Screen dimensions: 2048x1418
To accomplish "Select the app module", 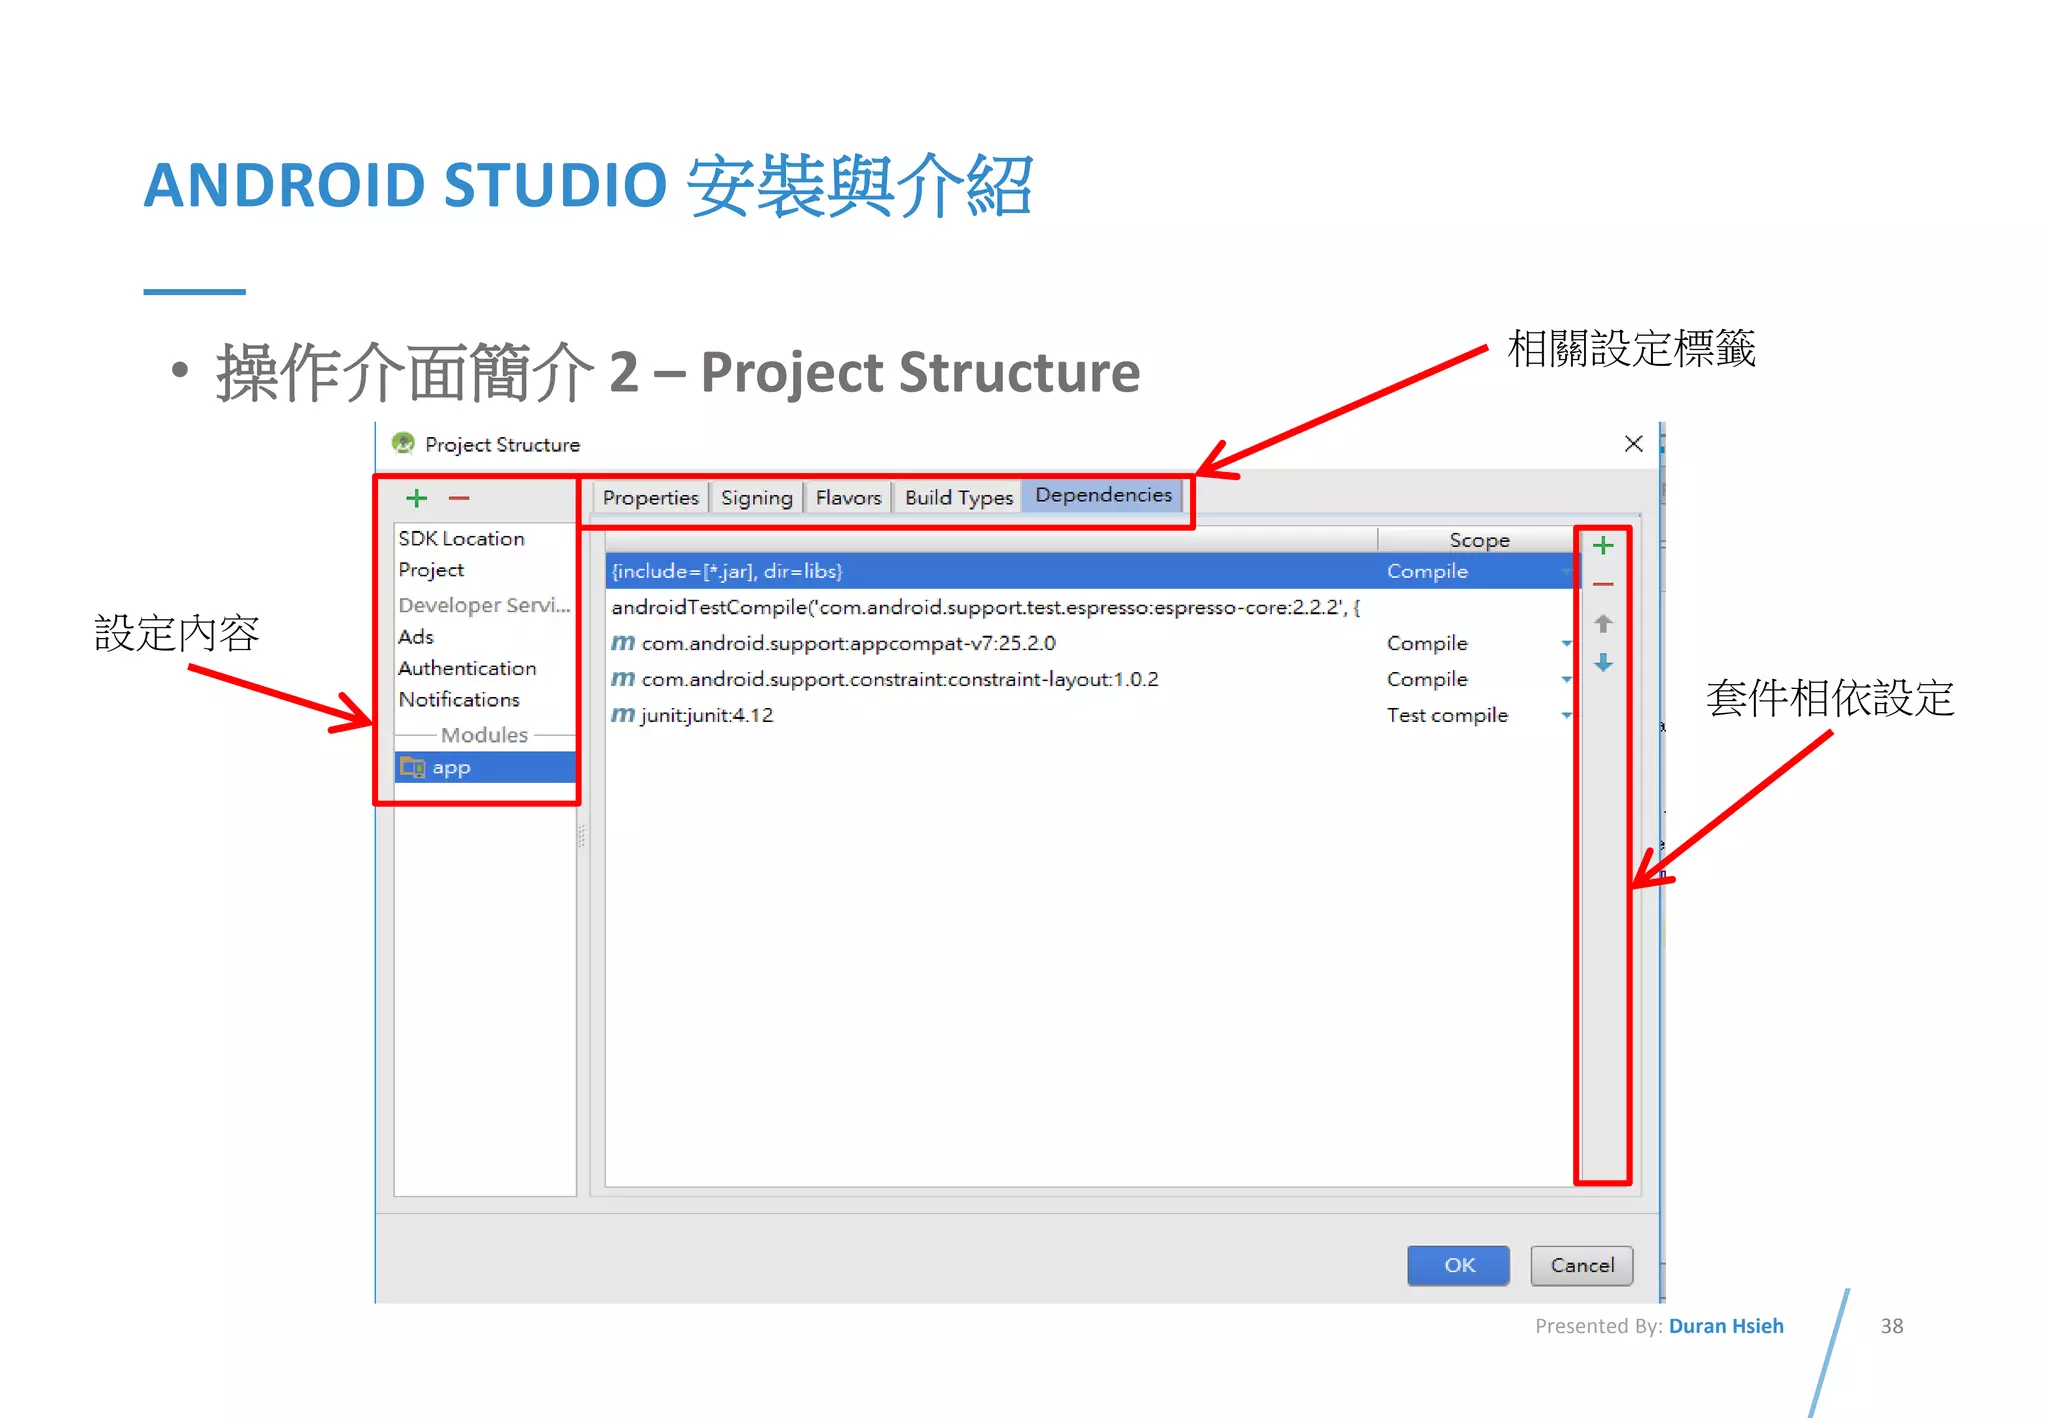I will pos(485,767).
